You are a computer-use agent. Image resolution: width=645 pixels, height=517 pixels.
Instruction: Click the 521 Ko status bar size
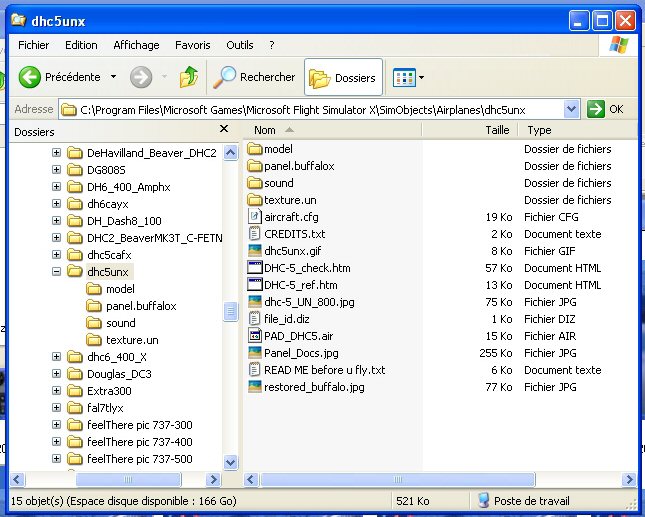coord(413,501)
